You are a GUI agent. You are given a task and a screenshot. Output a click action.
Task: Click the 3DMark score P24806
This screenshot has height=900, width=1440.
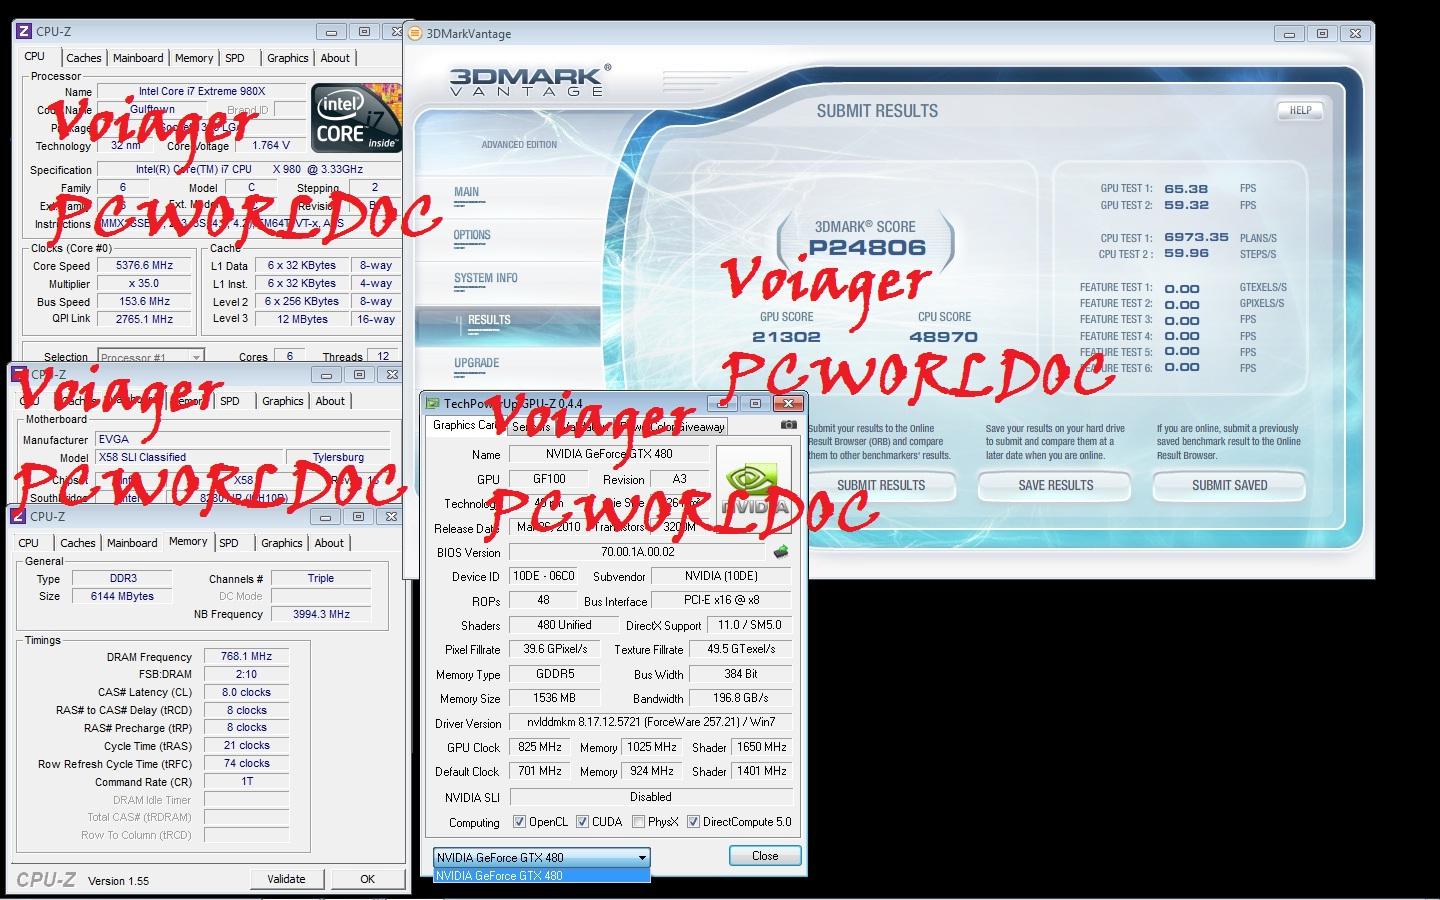point(867,248)
